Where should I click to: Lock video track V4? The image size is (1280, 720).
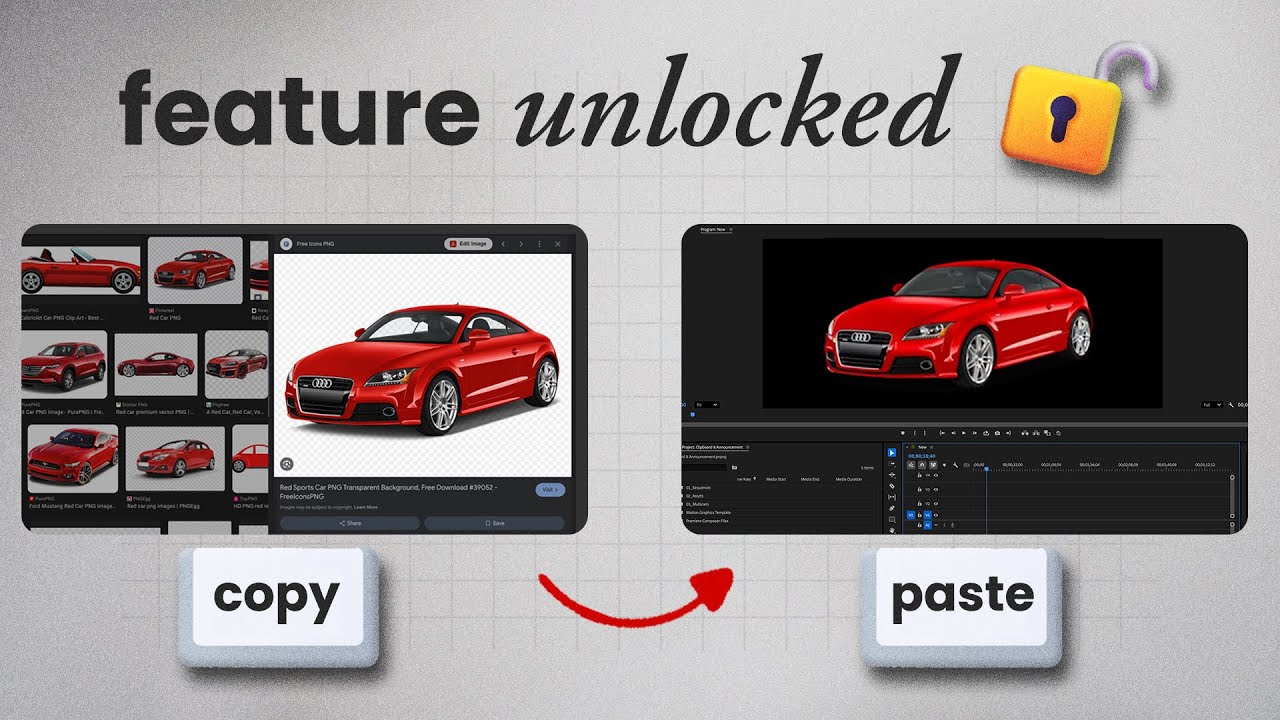919,476
